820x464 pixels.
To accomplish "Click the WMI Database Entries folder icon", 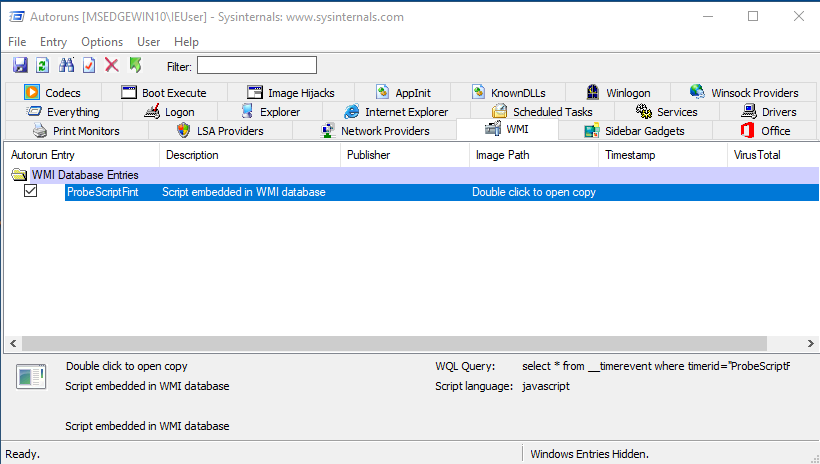I will click(19, 175).
